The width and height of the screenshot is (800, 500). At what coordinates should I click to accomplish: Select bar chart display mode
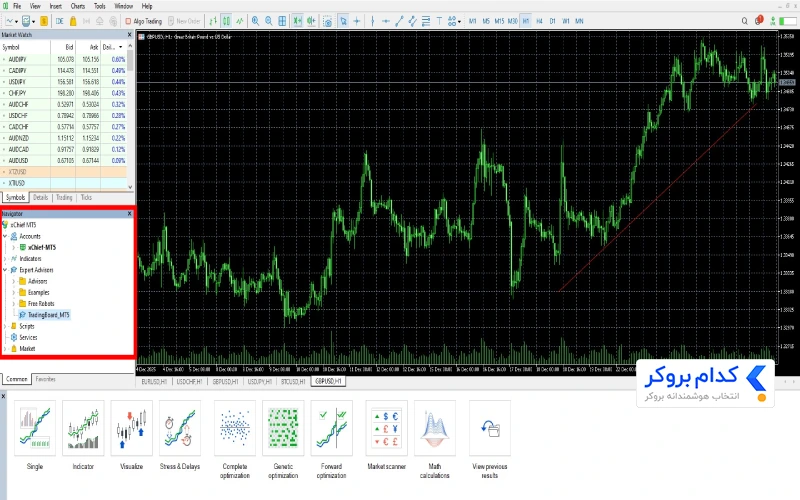(x=213, y=21)
